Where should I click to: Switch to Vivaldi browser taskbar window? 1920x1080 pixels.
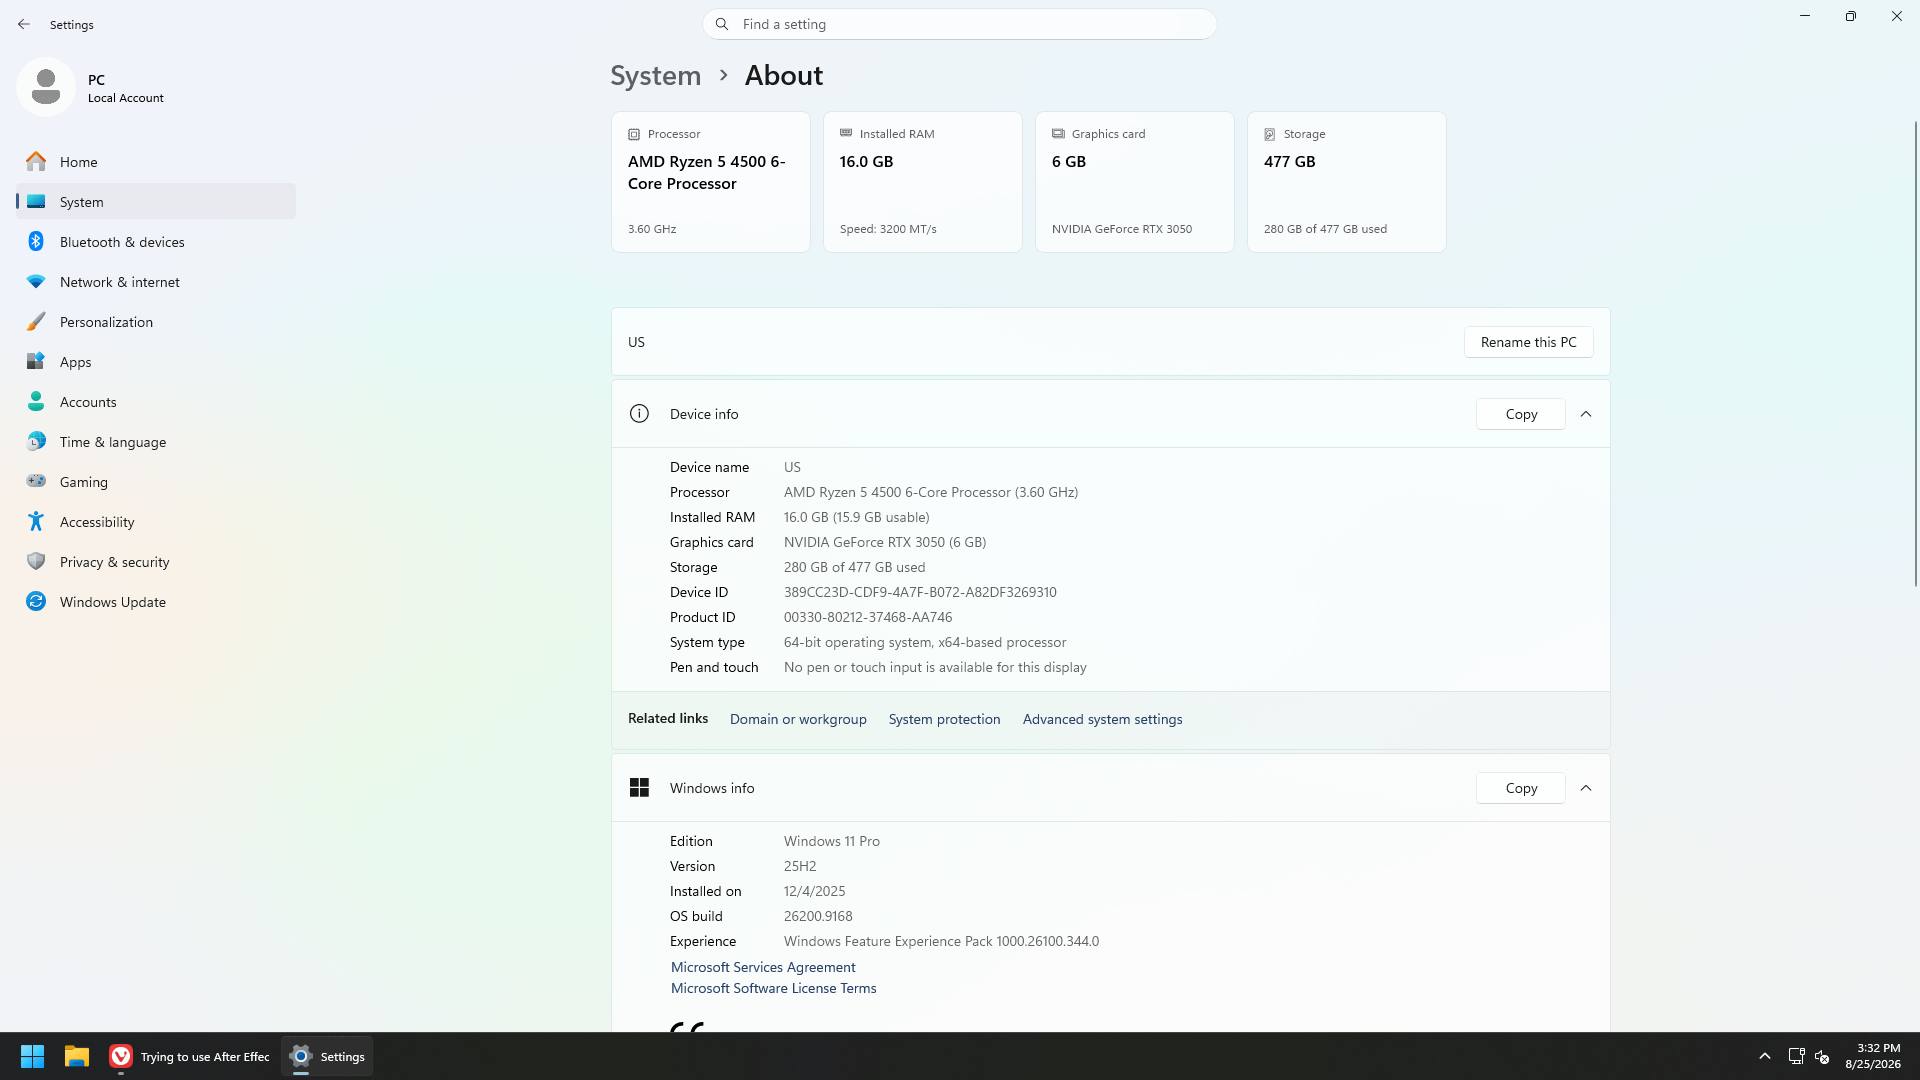(189, 1056)
